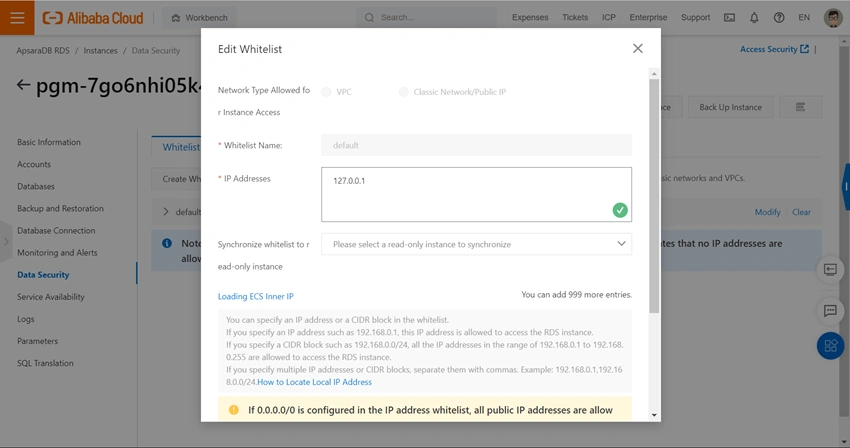Open Service Availability in sidebar
850x448 pixels.
[x=50, y=297]
